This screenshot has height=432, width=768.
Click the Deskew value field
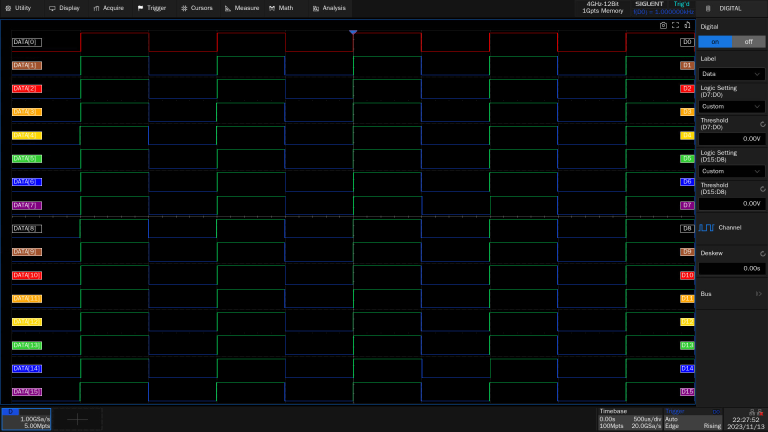[x=731, y=268]
